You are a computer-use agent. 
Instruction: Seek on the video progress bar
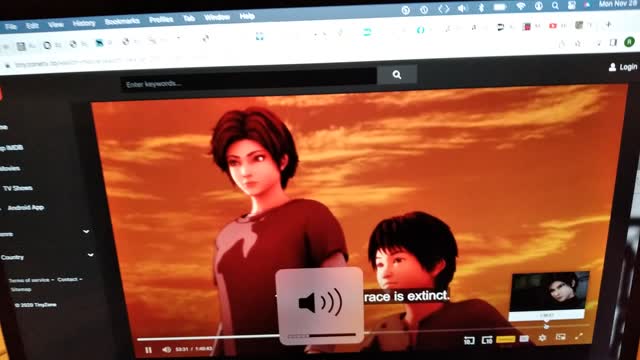tap(363, 333)
